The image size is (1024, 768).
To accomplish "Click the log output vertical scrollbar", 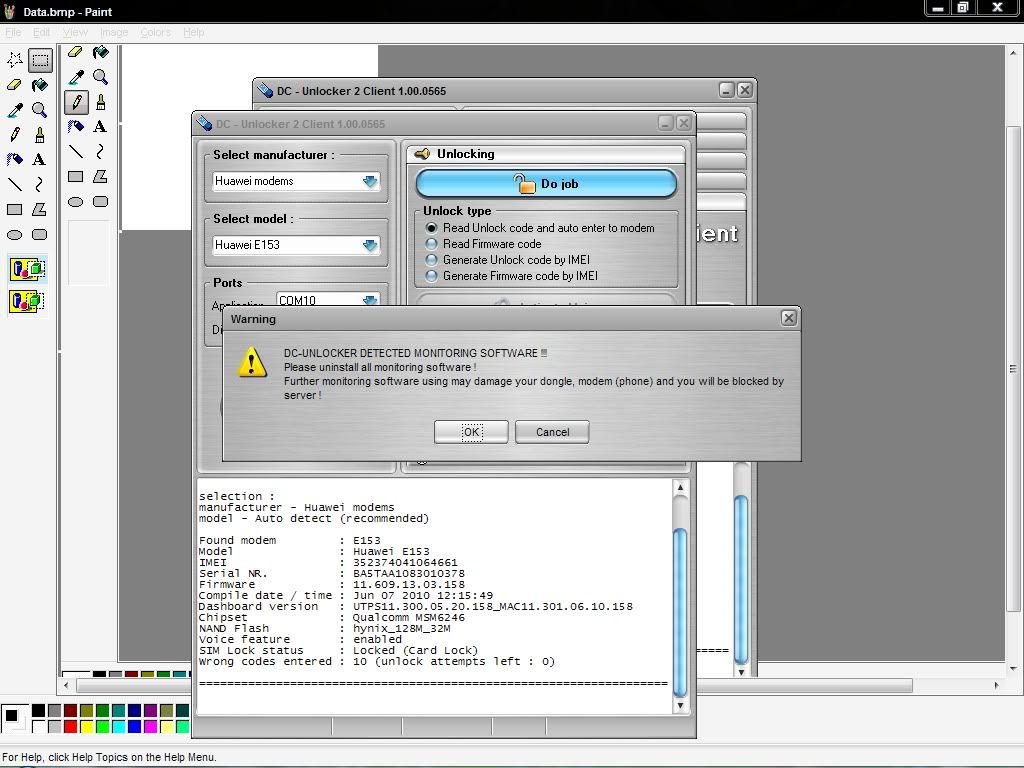I will tap(680, 600).
